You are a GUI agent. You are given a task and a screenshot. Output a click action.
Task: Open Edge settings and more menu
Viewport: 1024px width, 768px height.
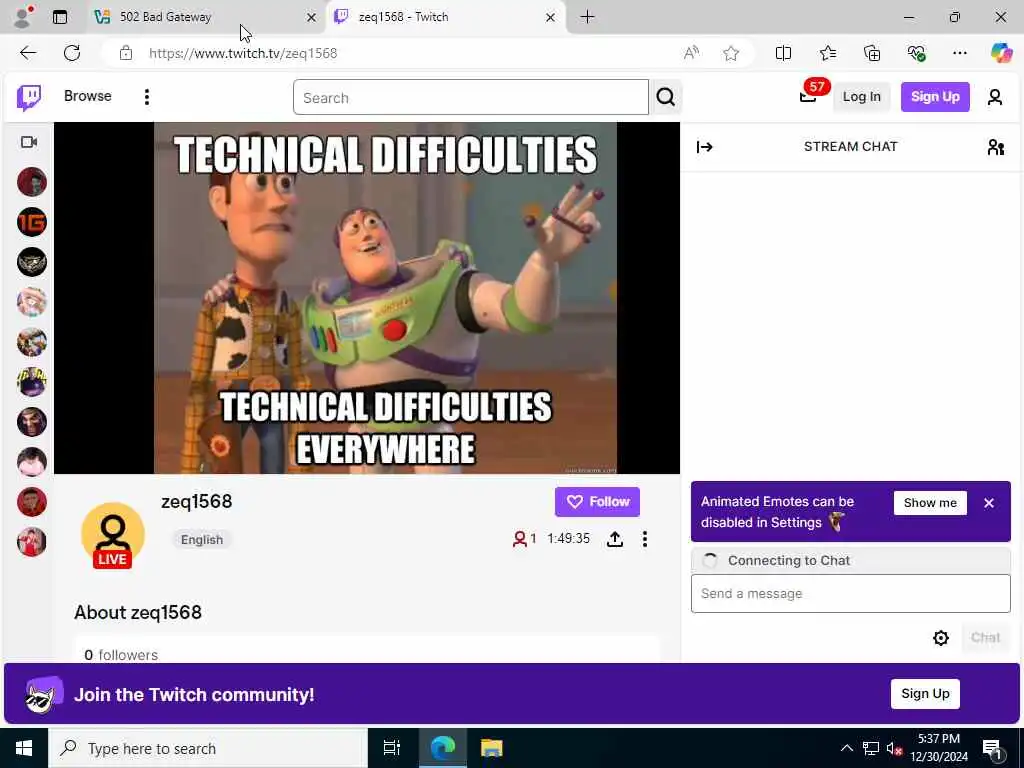coord(959,53)
